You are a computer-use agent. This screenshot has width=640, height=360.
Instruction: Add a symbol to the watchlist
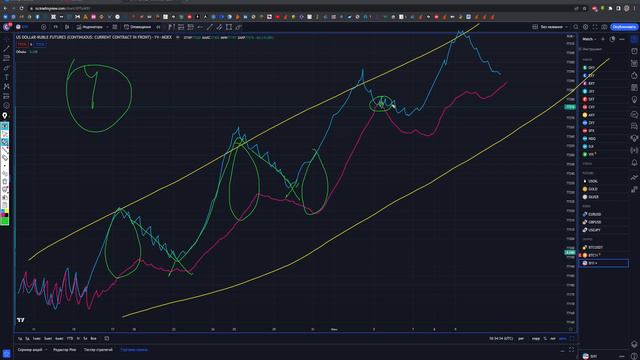coord(603,39)
